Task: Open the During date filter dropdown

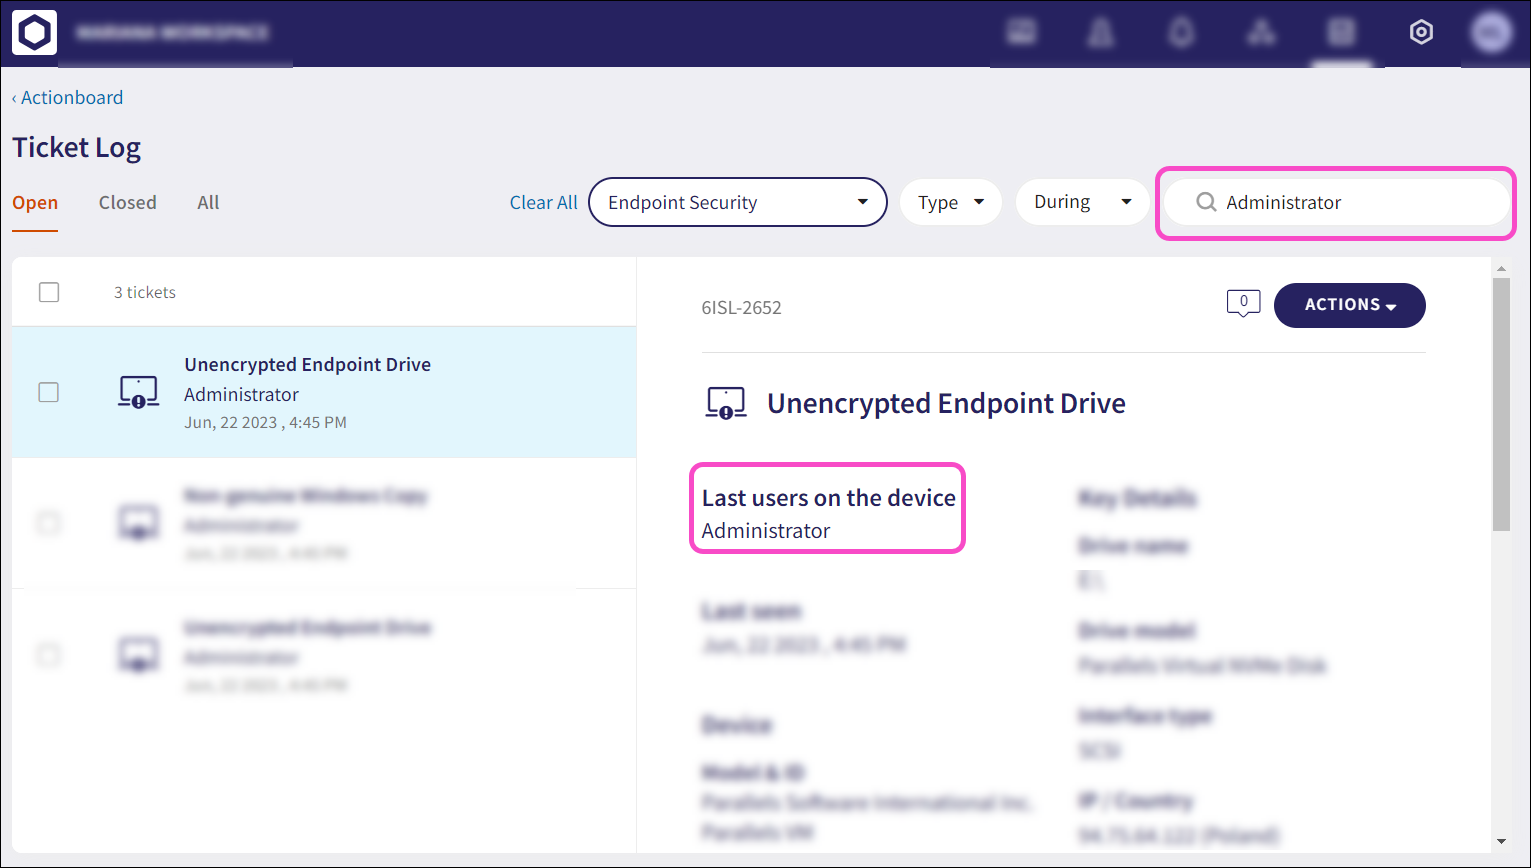Action: (1082, 202)
